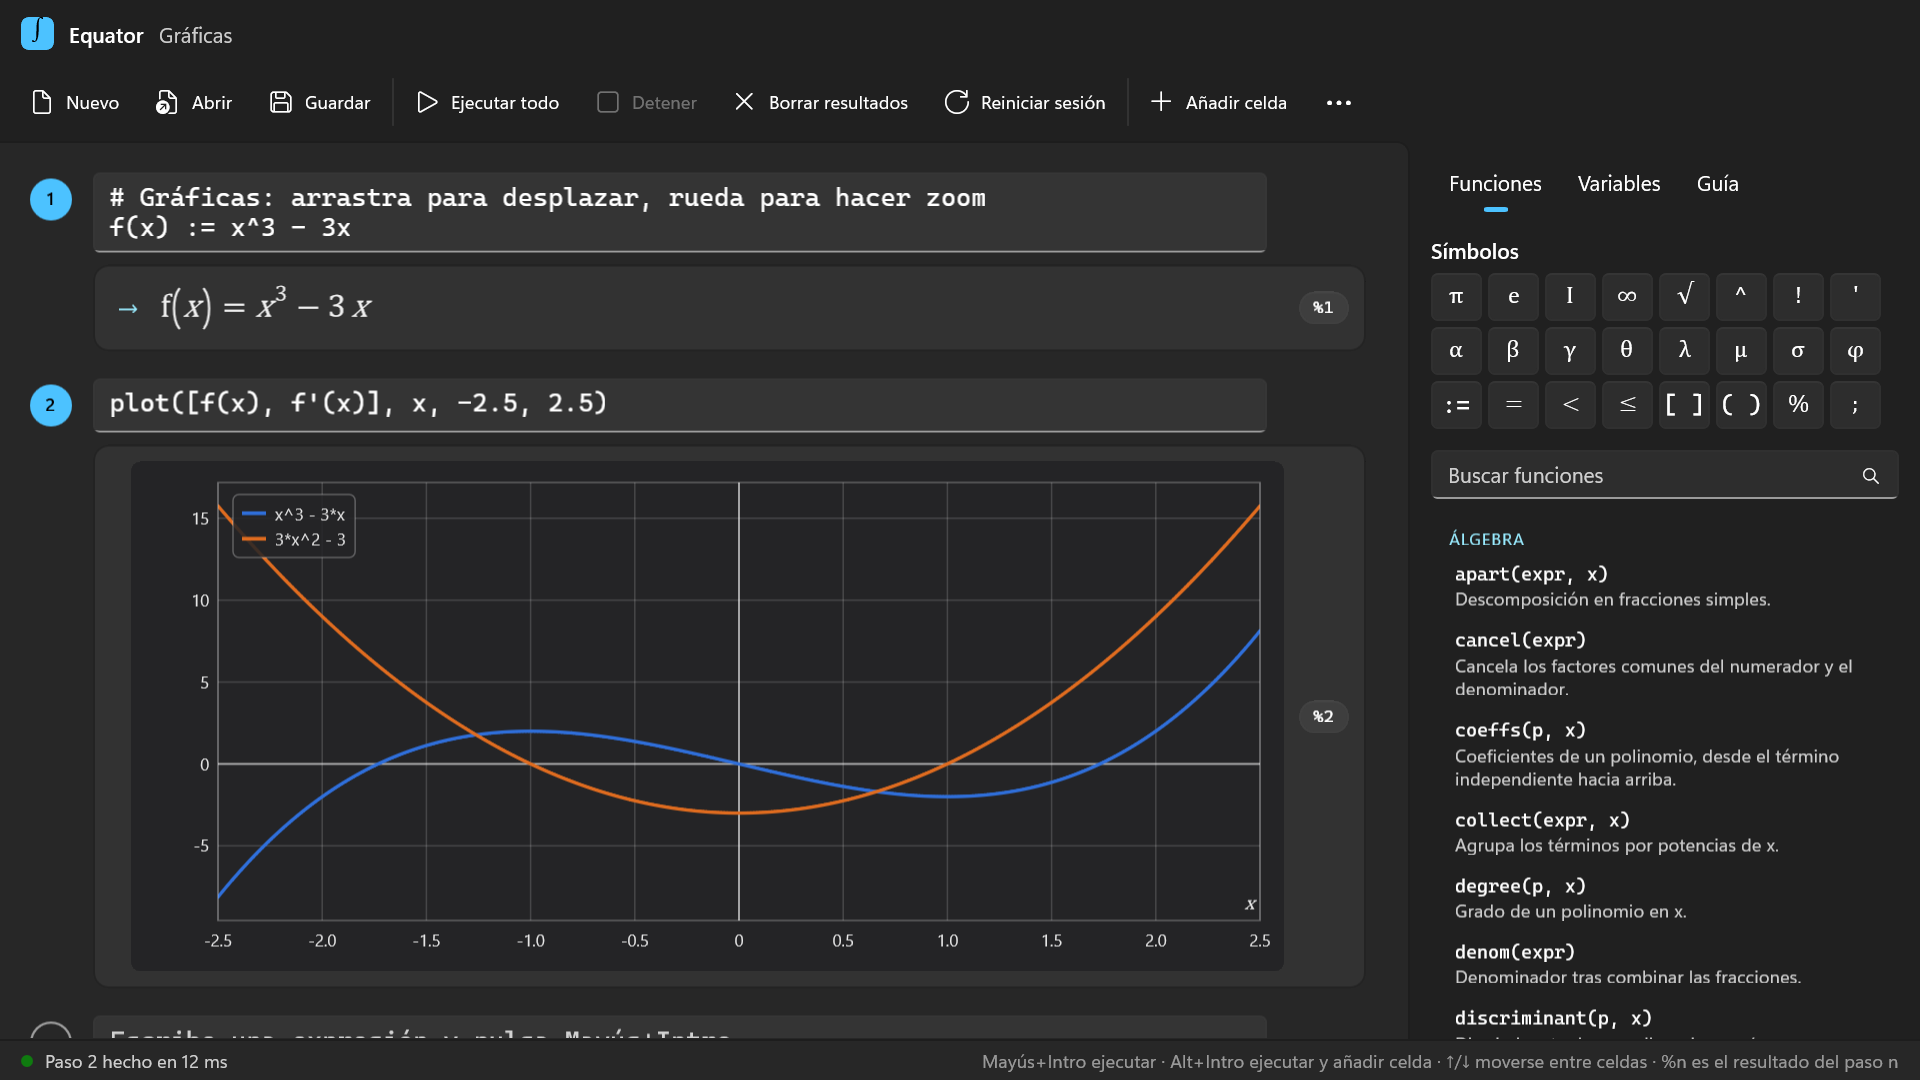Insert the prime derivative symbol
Image resolution: width=1920 pixels, height=1080 pixels.
[1855, 296]
